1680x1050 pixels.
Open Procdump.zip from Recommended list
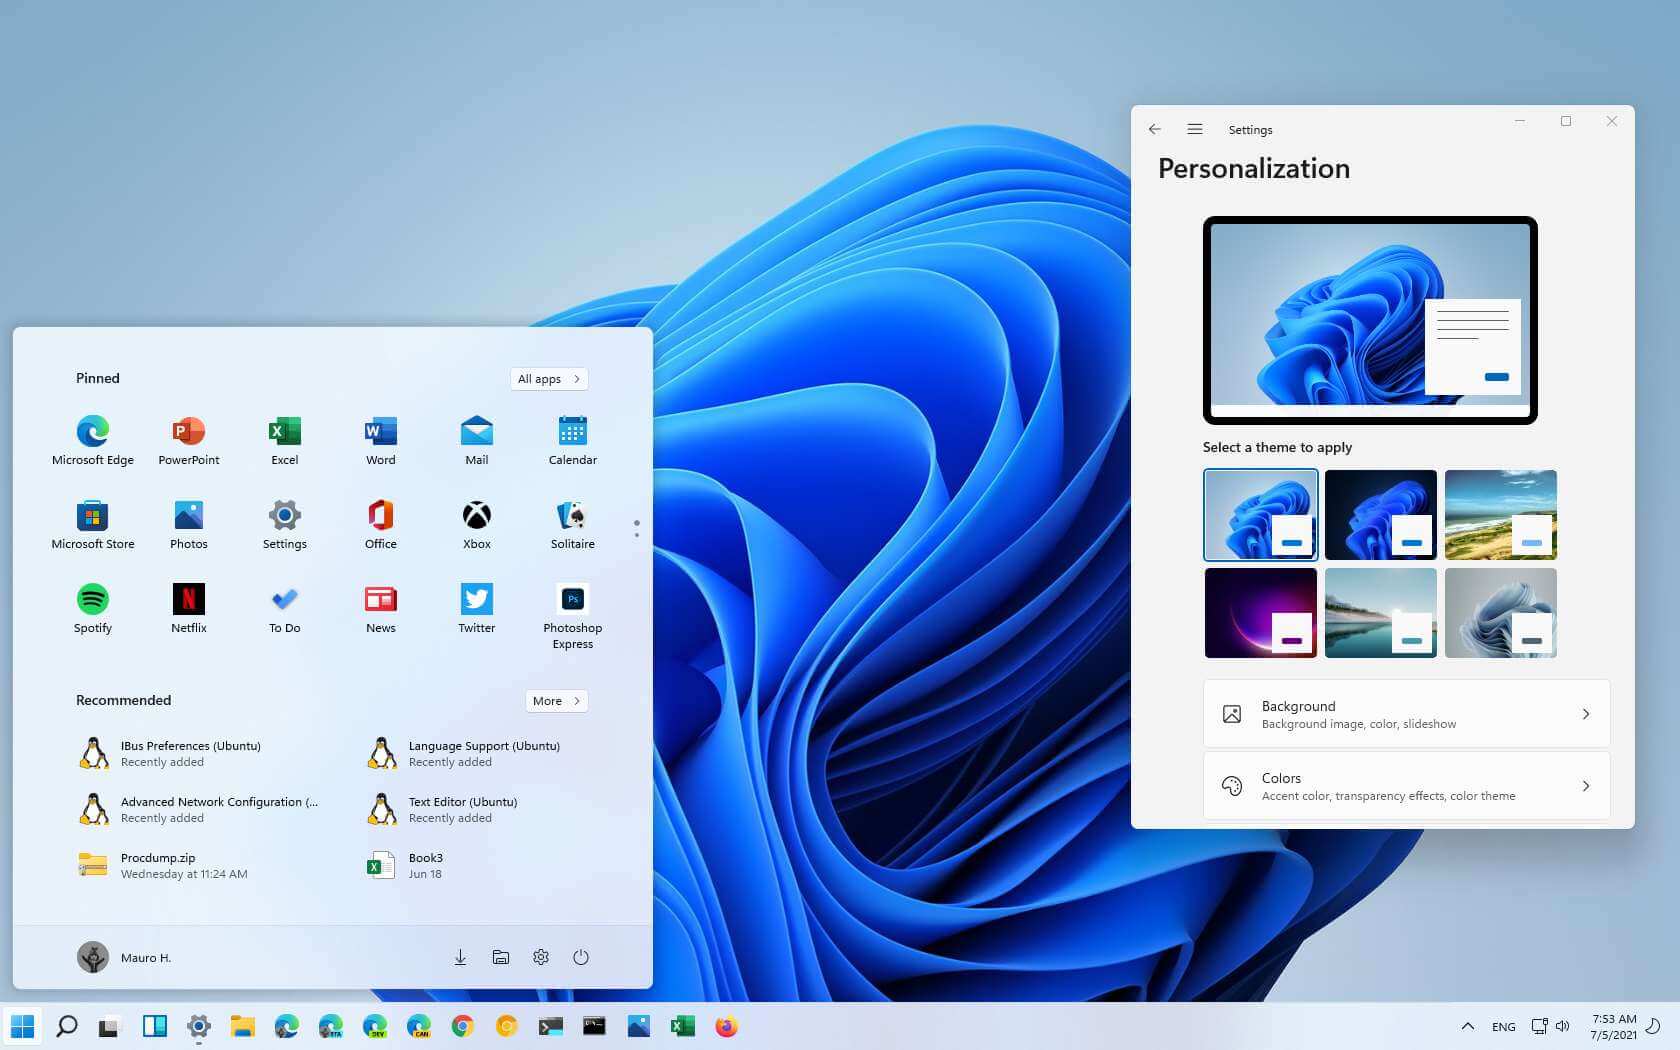coord(160,865)
